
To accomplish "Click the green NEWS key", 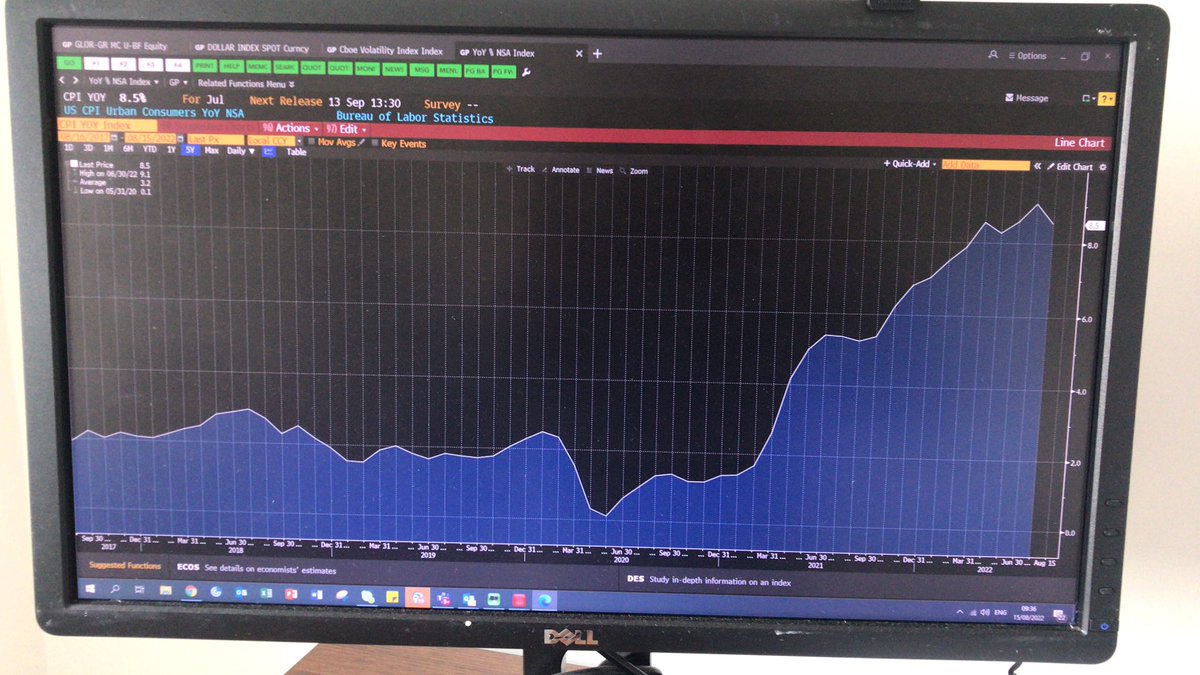I will coord(394,70).
